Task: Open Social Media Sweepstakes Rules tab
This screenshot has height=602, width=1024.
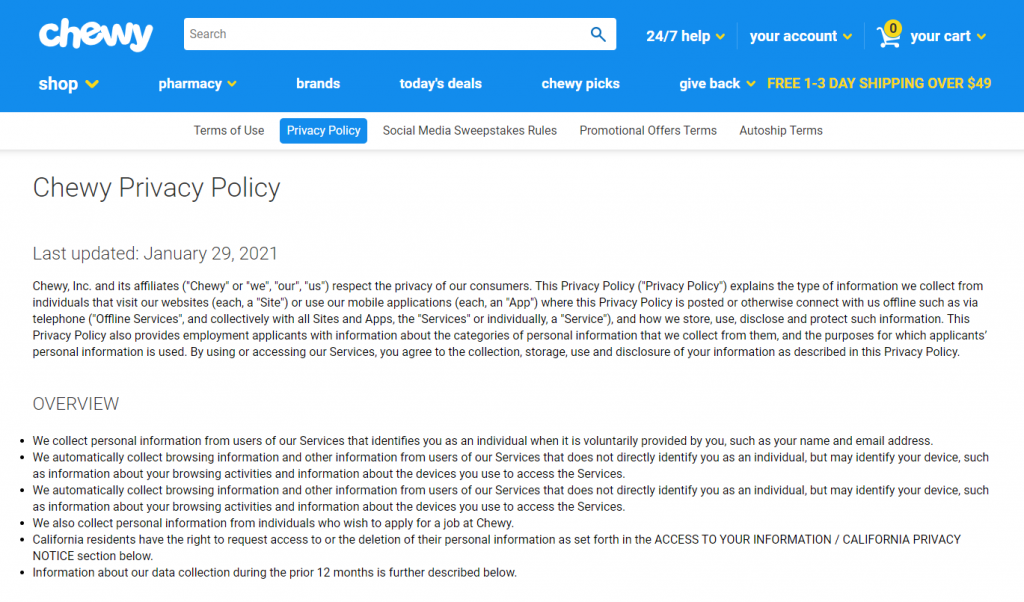Action: tap(469, 131)
